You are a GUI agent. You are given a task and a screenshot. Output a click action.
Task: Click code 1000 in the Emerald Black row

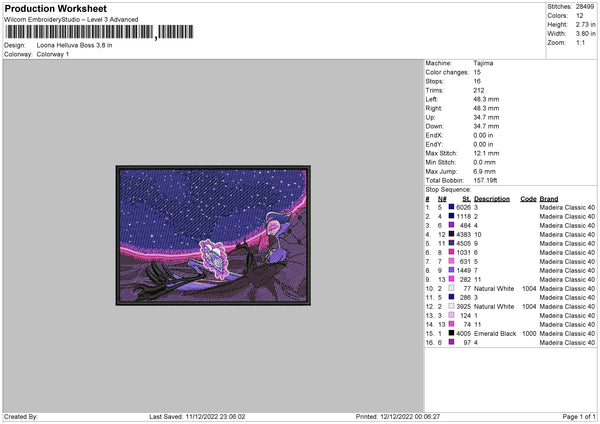(x=529, y=333)
